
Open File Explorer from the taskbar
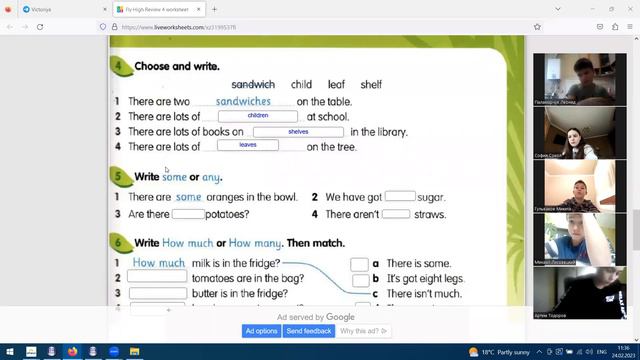tap(134, 351)
